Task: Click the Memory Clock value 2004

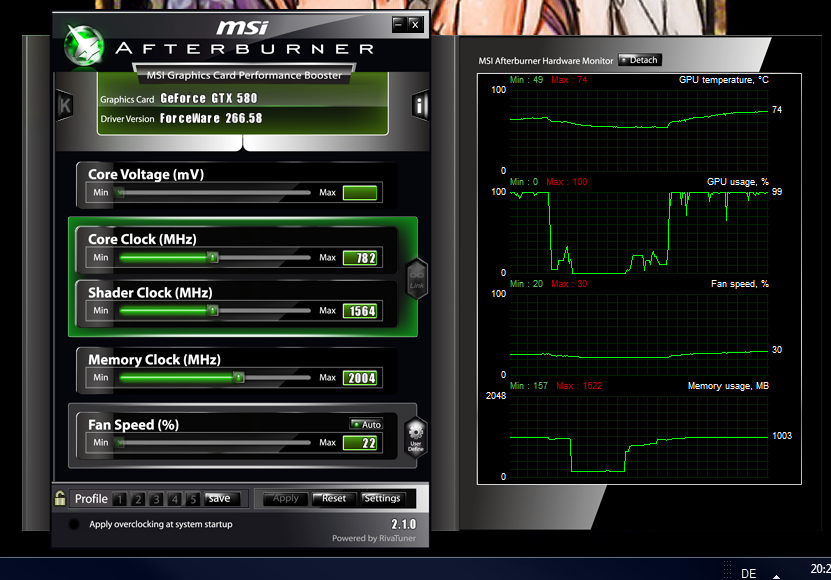Action: click(x=360, y=377)
